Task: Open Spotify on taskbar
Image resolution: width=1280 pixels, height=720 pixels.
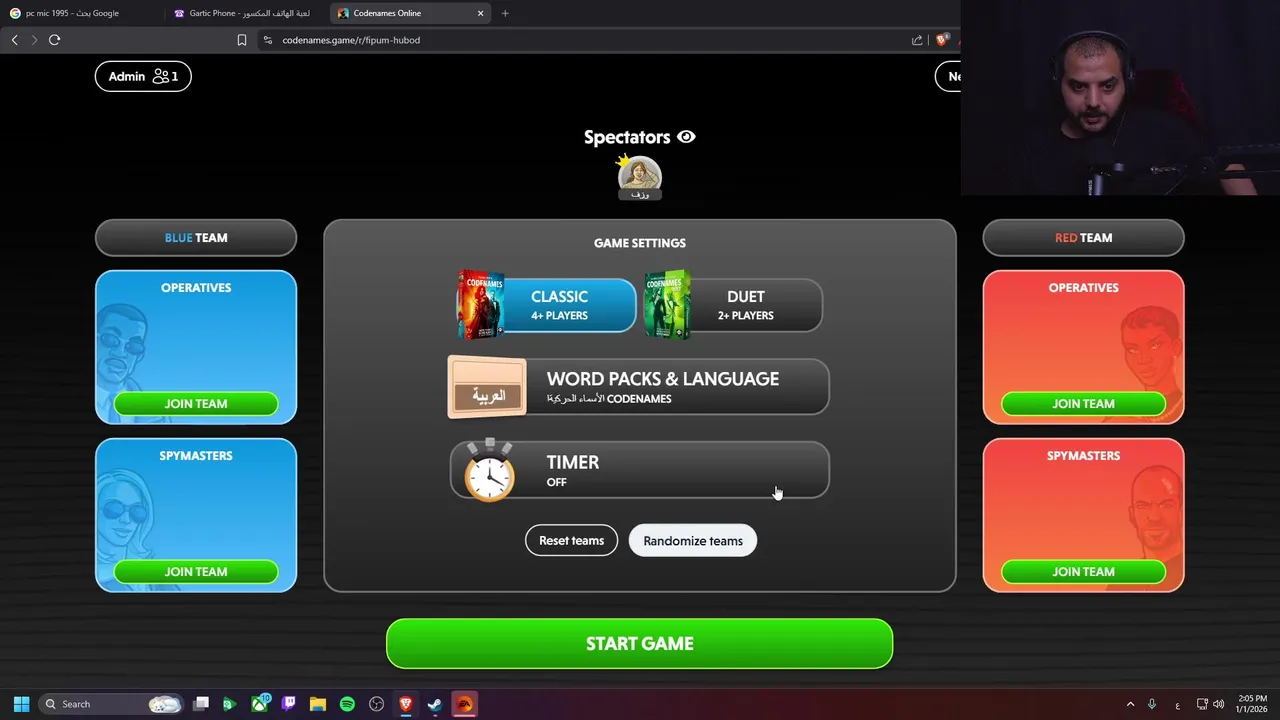Action: (347, 704)
